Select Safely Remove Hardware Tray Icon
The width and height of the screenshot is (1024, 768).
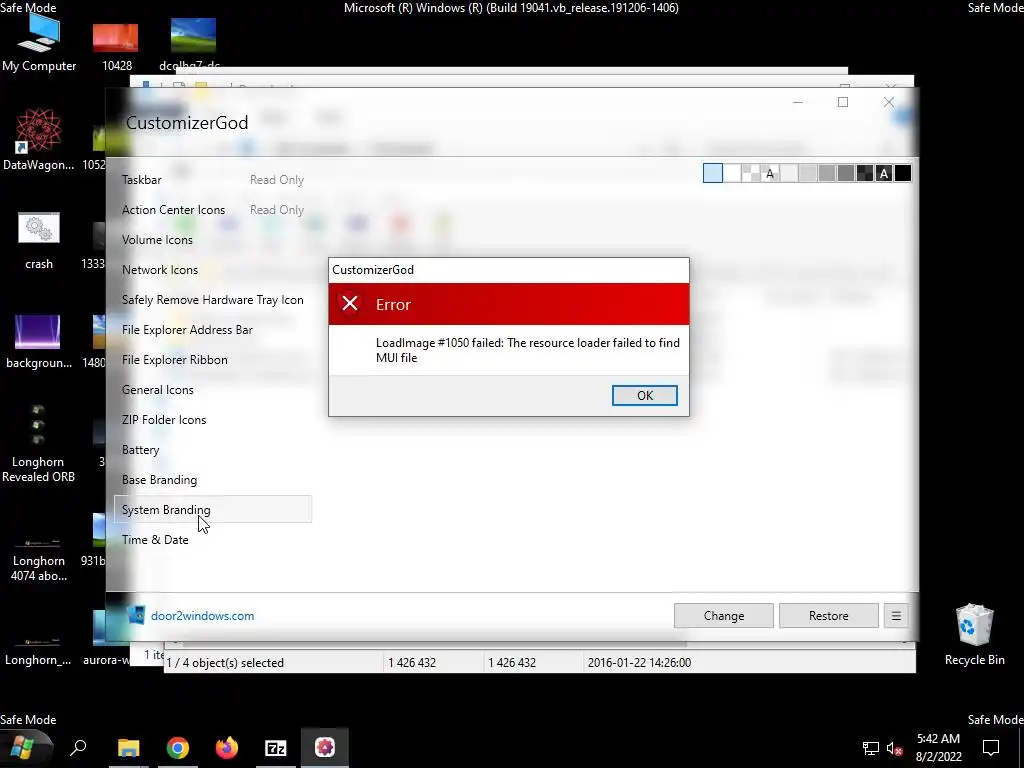pos(212,300)
